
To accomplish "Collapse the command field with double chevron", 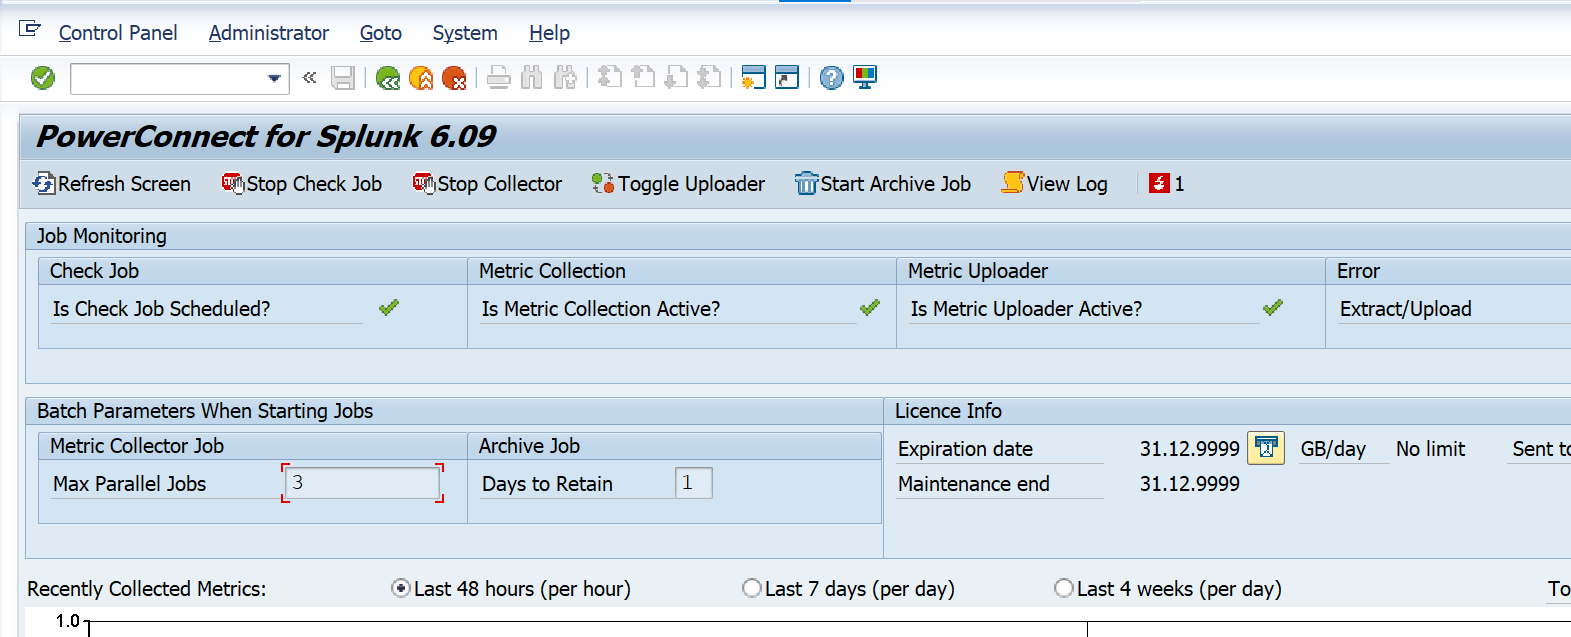I will coord(310,78).
